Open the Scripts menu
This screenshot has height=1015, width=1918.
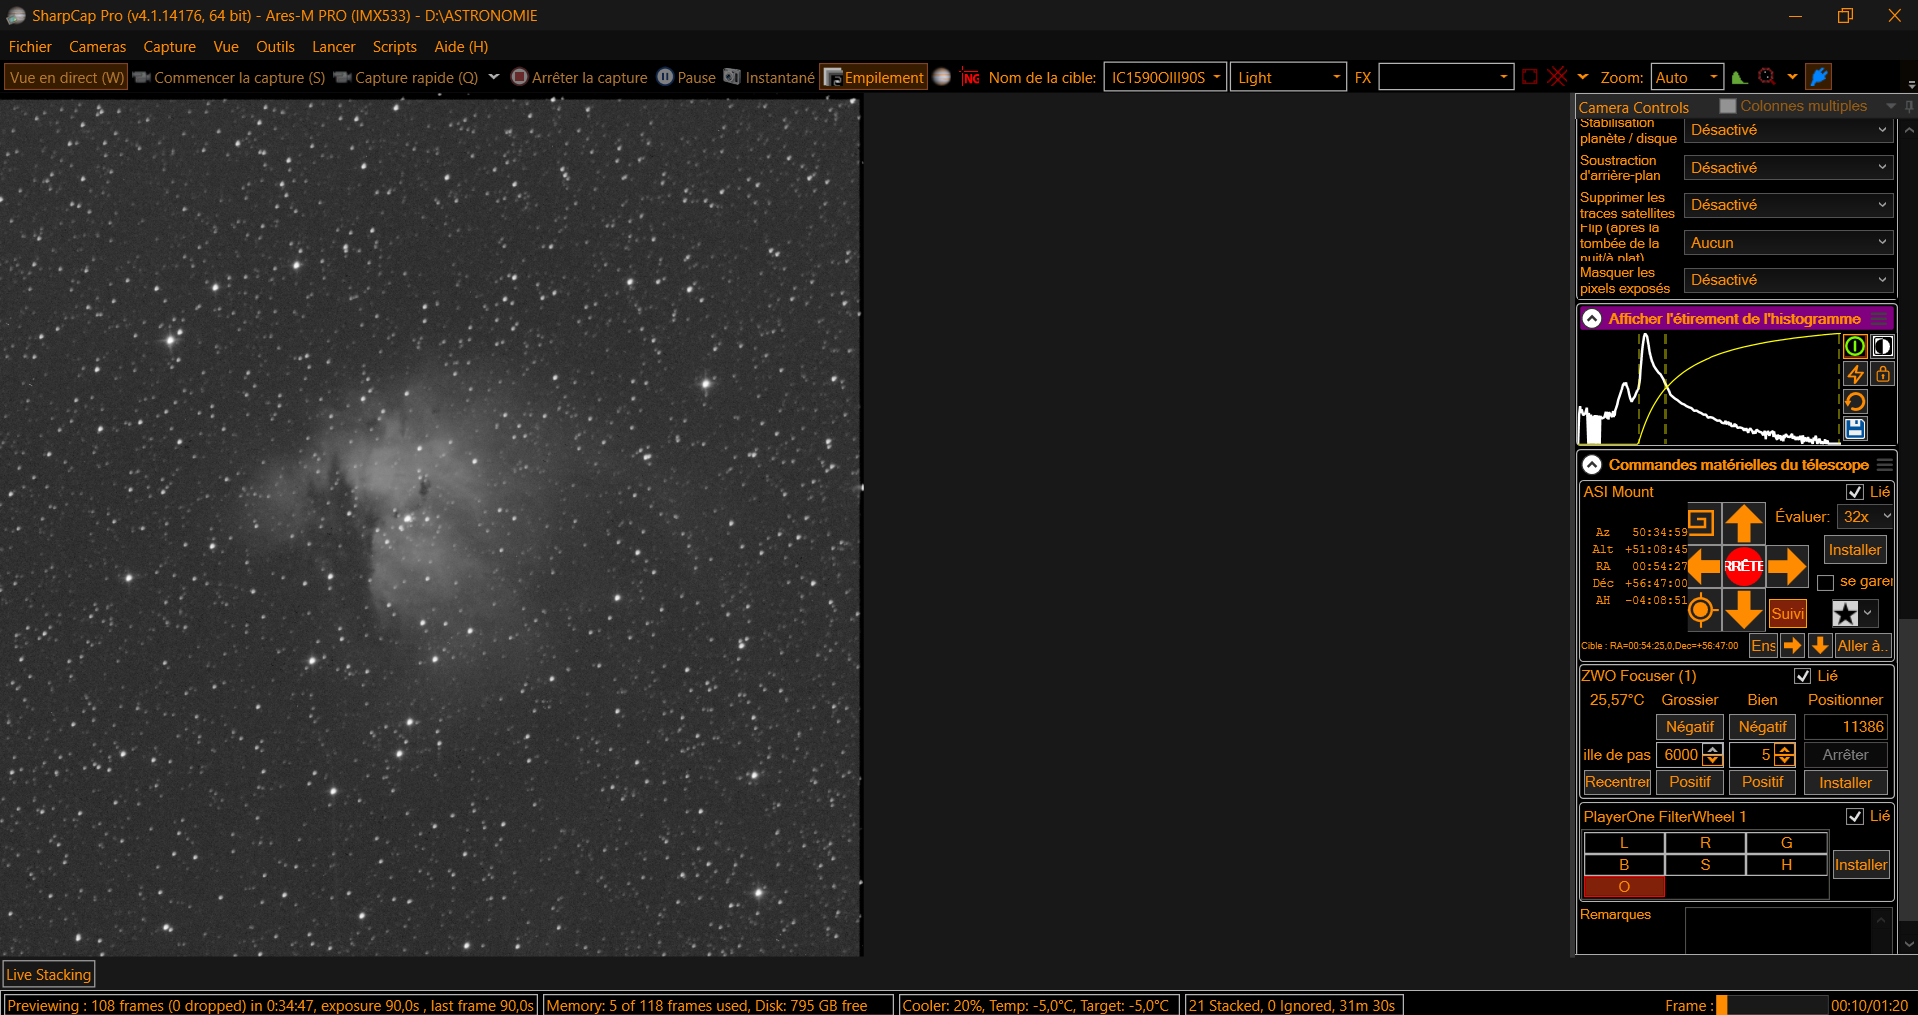(394, 47)
